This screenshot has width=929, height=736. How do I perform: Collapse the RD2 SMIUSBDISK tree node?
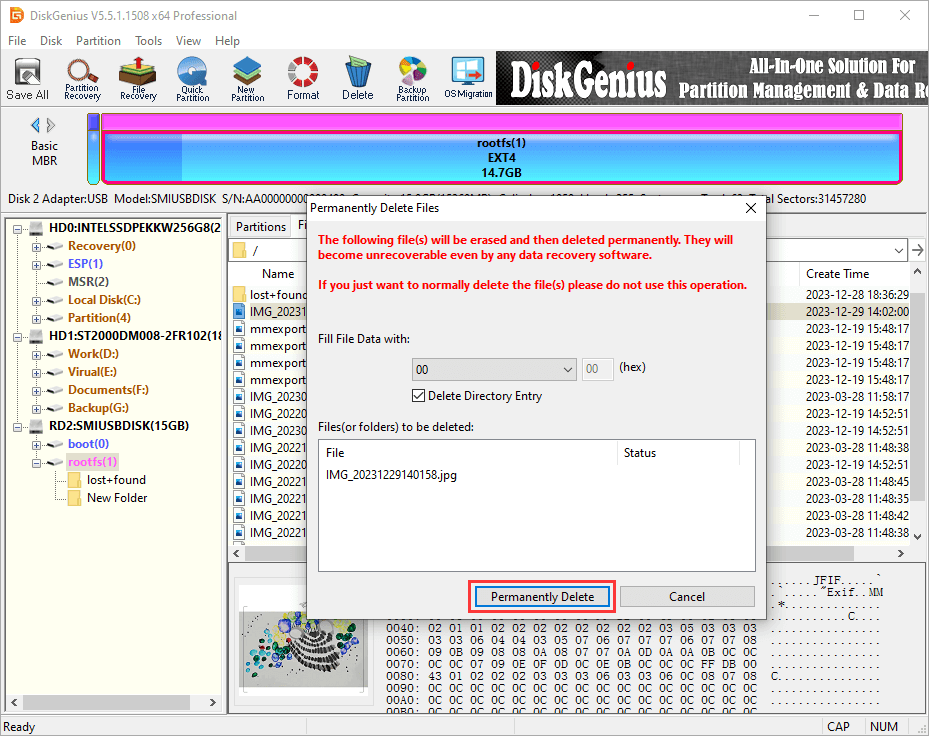coord(17,427)
